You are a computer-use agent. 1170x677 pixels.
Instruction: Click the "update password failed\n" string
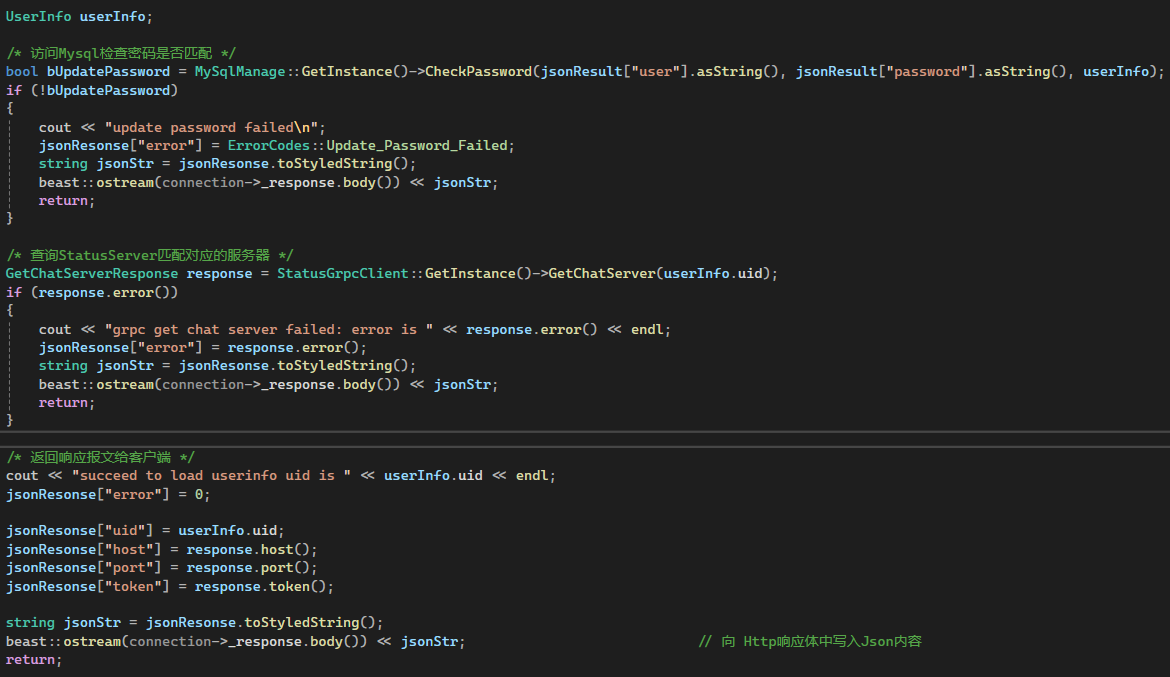[211, 128]
